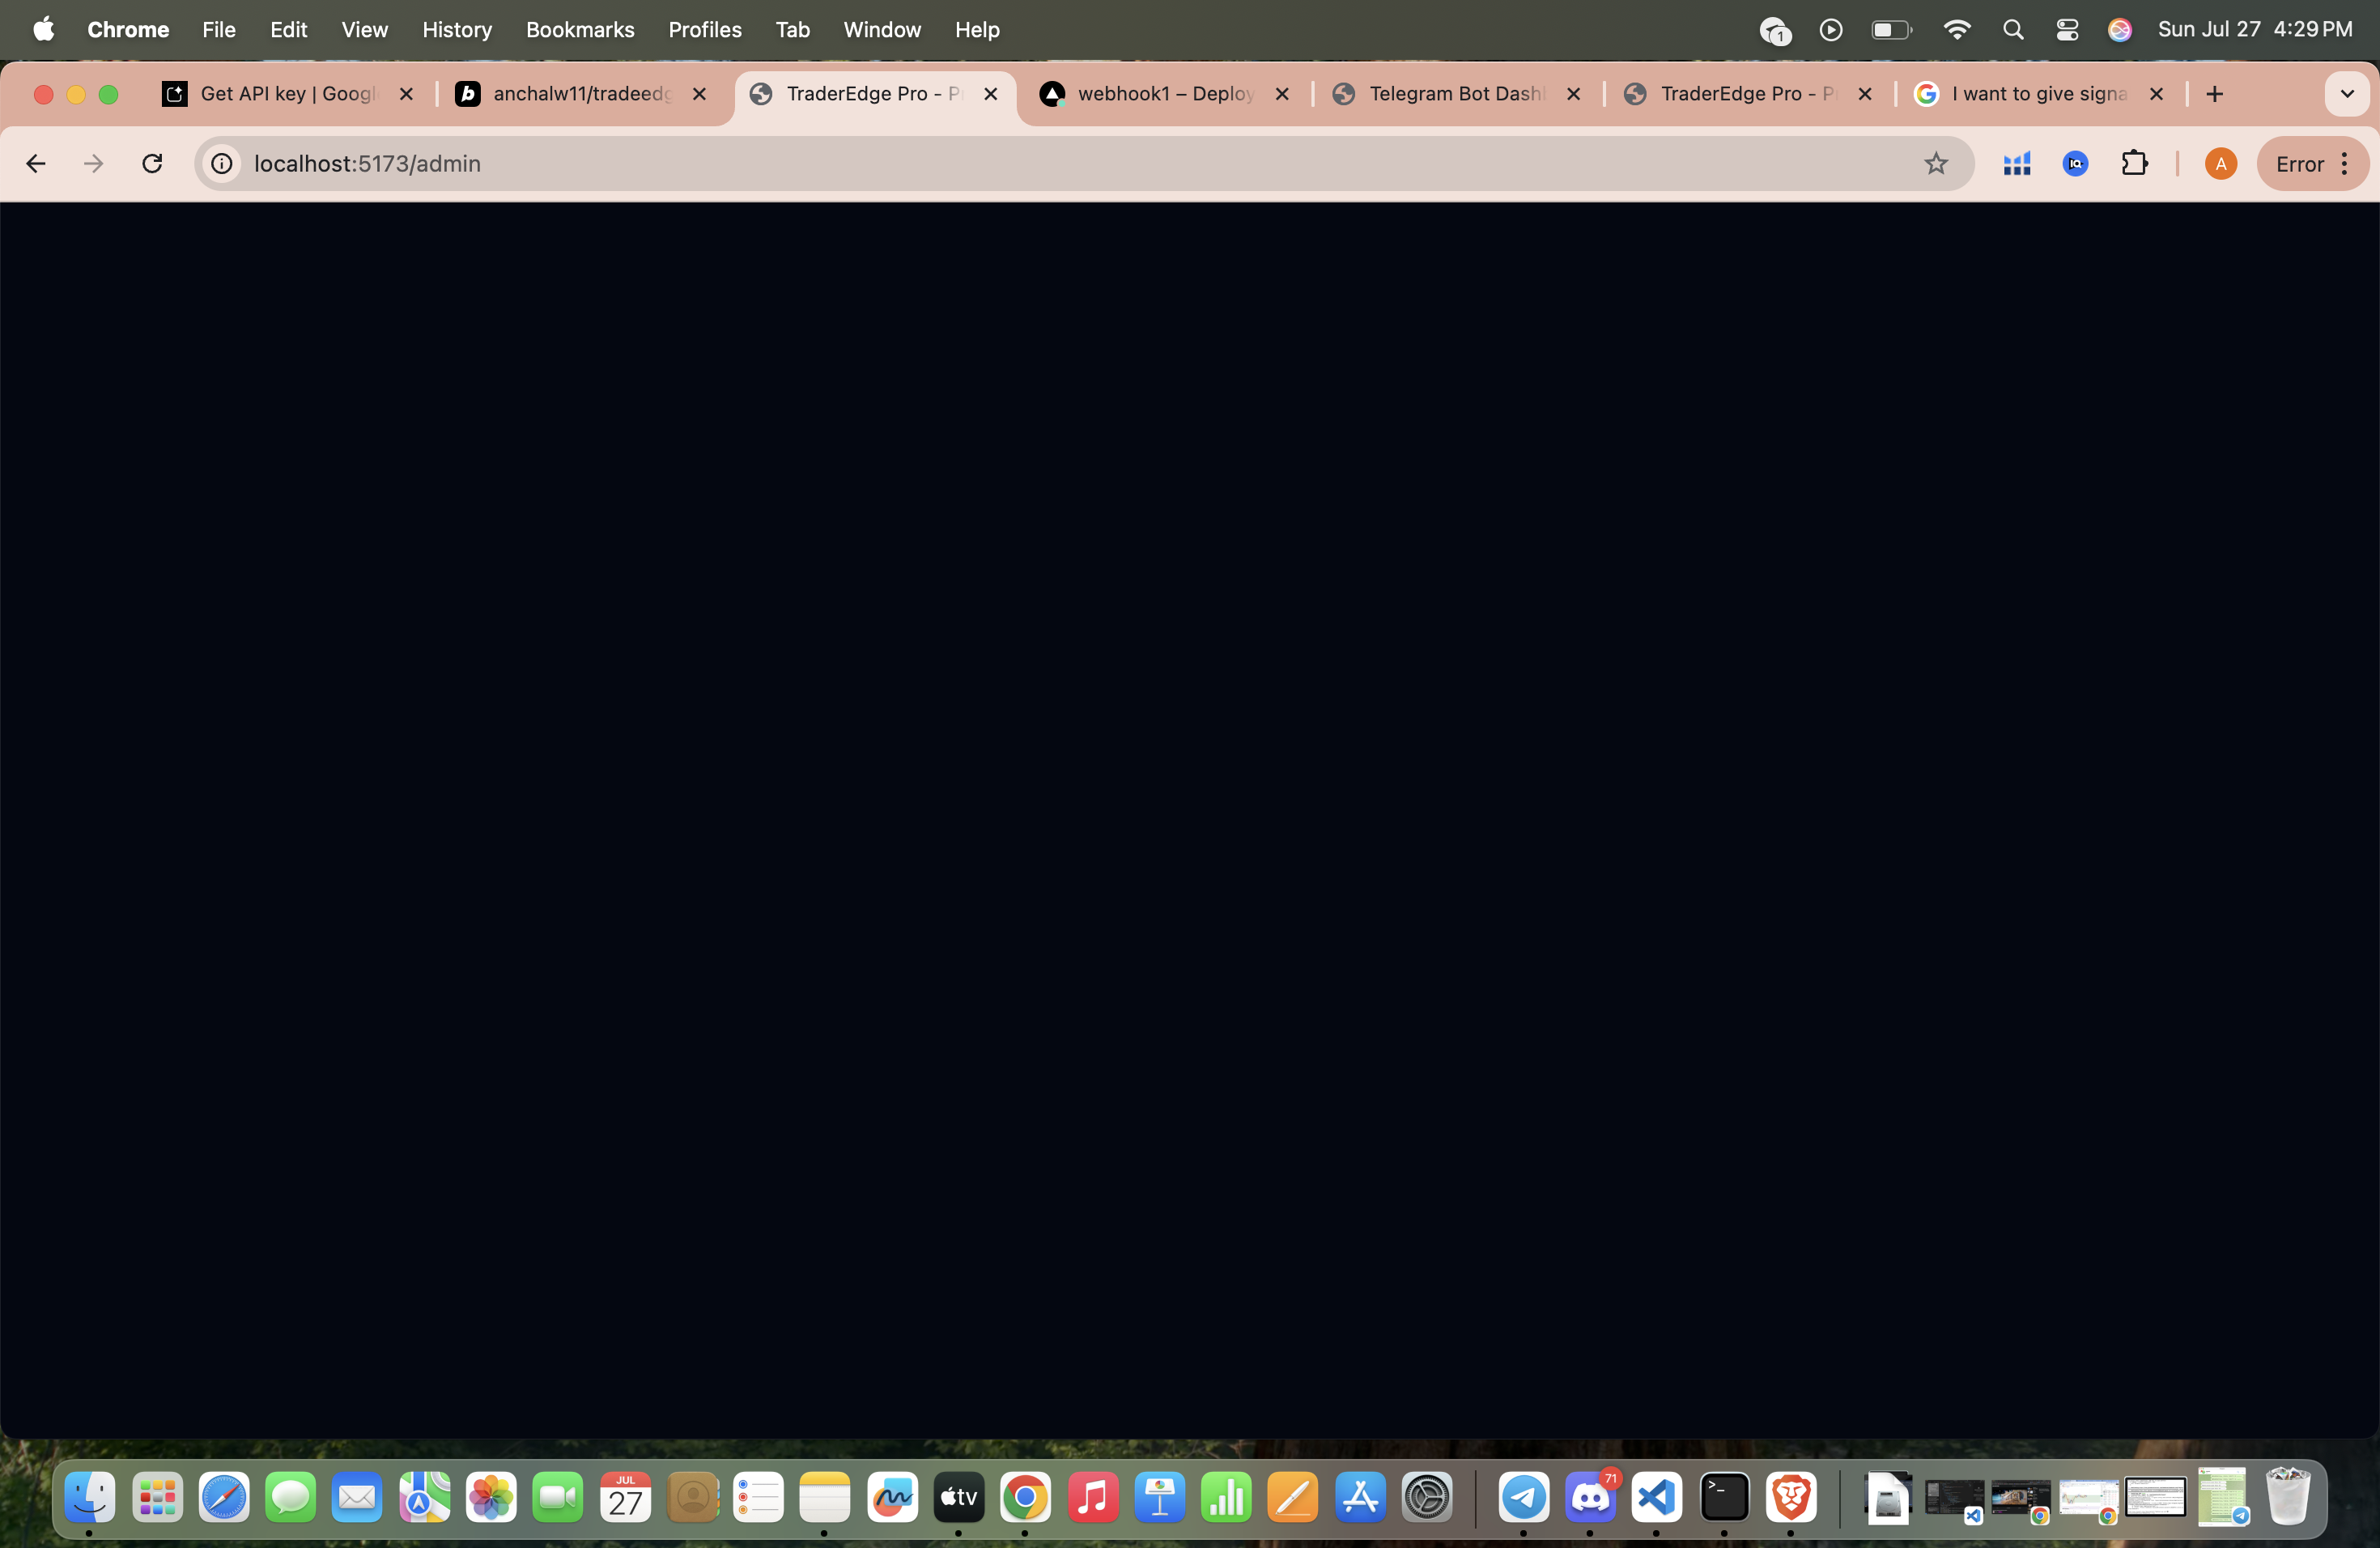2380x1548 pixels.
Task: Click the browser back arrow
Action: [x=35, y=163]
